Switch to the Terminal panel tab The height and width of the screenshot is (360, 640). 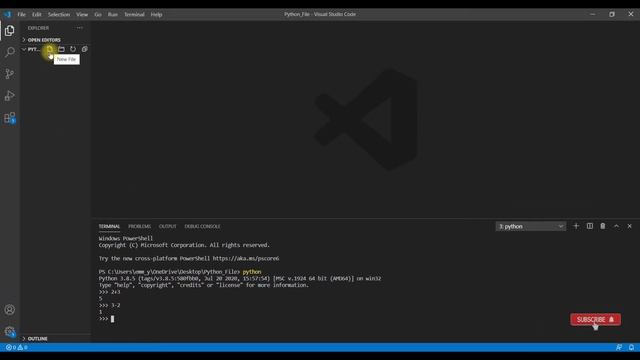click(109, 227)
